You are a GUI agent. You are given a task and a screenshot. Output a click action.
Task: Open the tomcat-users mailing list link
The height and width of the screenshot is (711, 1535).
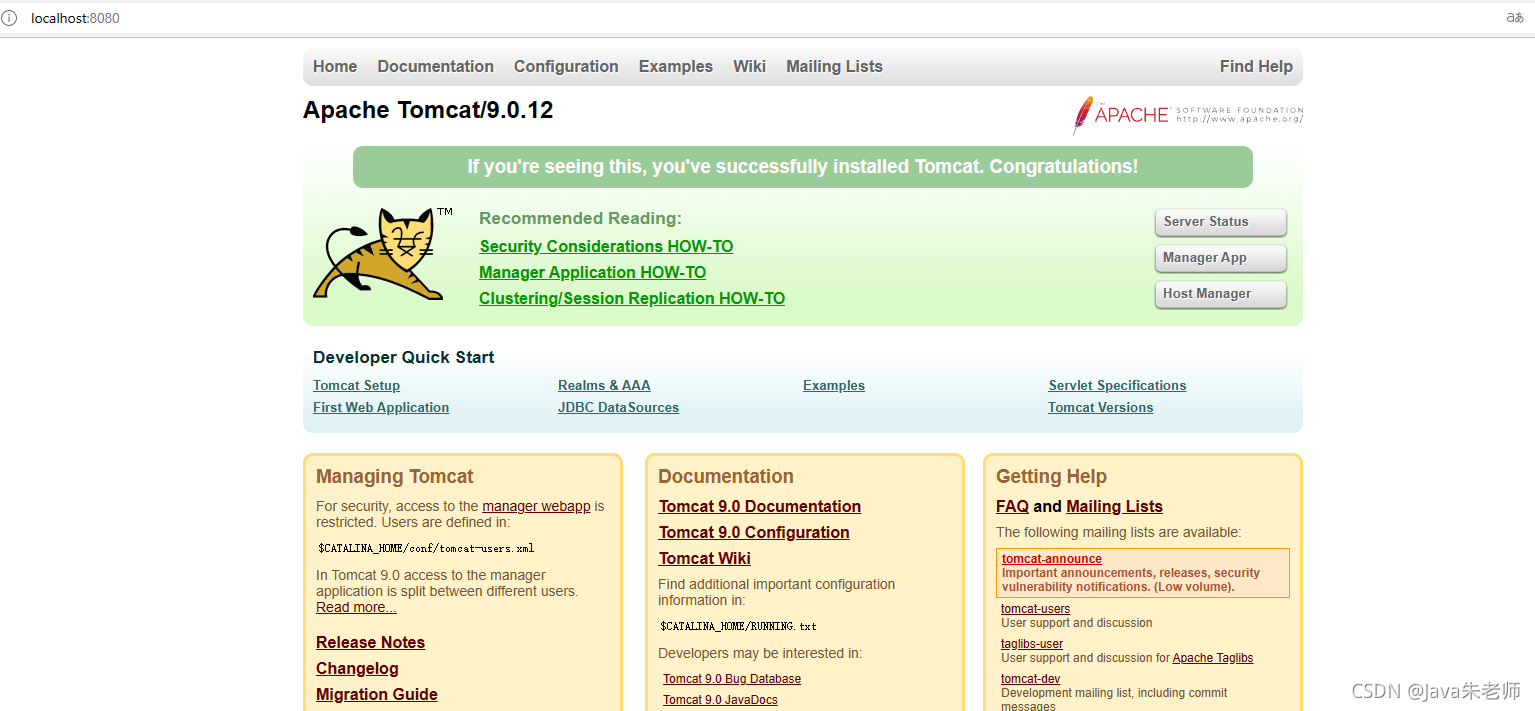(x=1035, y=609)
